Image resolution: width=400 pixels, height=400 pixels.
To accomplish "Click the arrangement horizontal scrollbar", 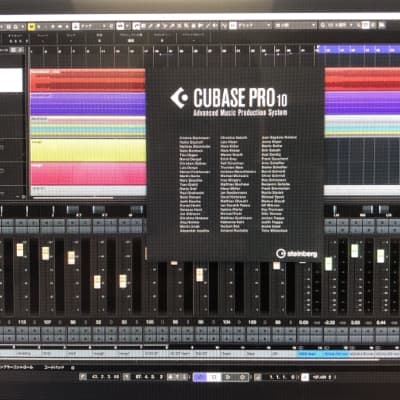I will [73, 198].
